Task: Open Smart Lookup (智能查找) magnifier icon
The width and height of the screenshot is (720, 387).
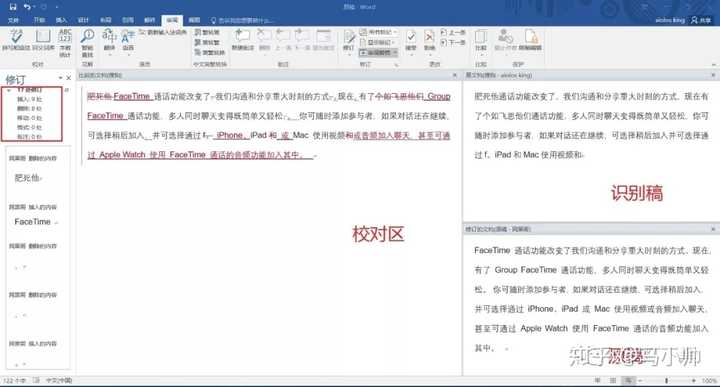Action: [x=87, y=43]
